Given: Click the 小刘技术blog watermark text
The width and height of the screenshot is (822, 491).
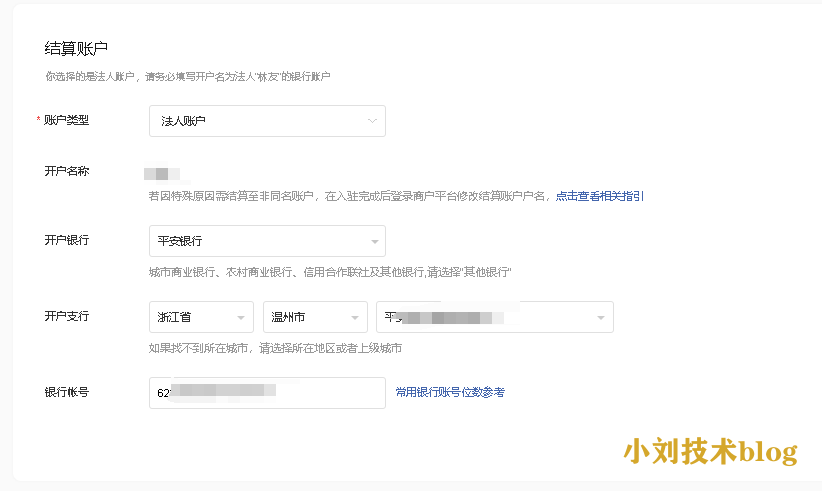Looking at the screenshot, I should [x=710, y=451].
